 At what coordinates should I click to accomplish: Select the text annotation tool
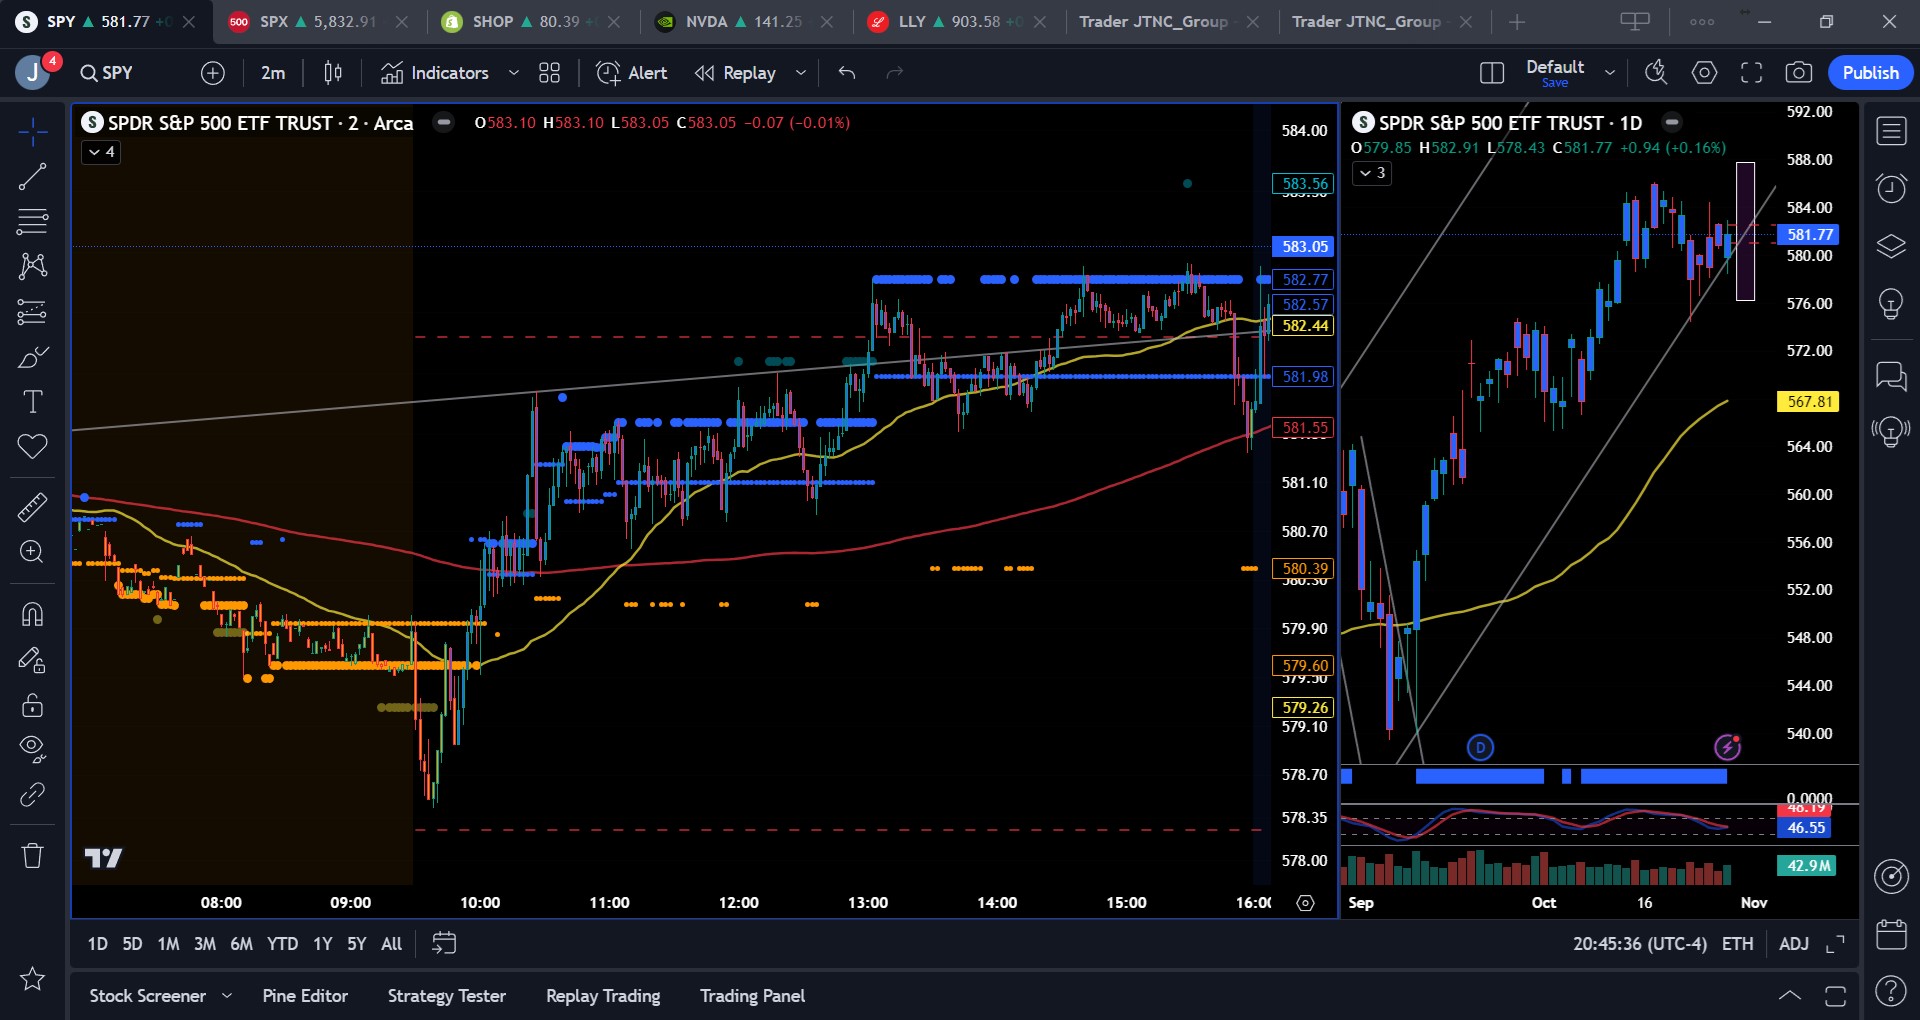tap(32, 402)
